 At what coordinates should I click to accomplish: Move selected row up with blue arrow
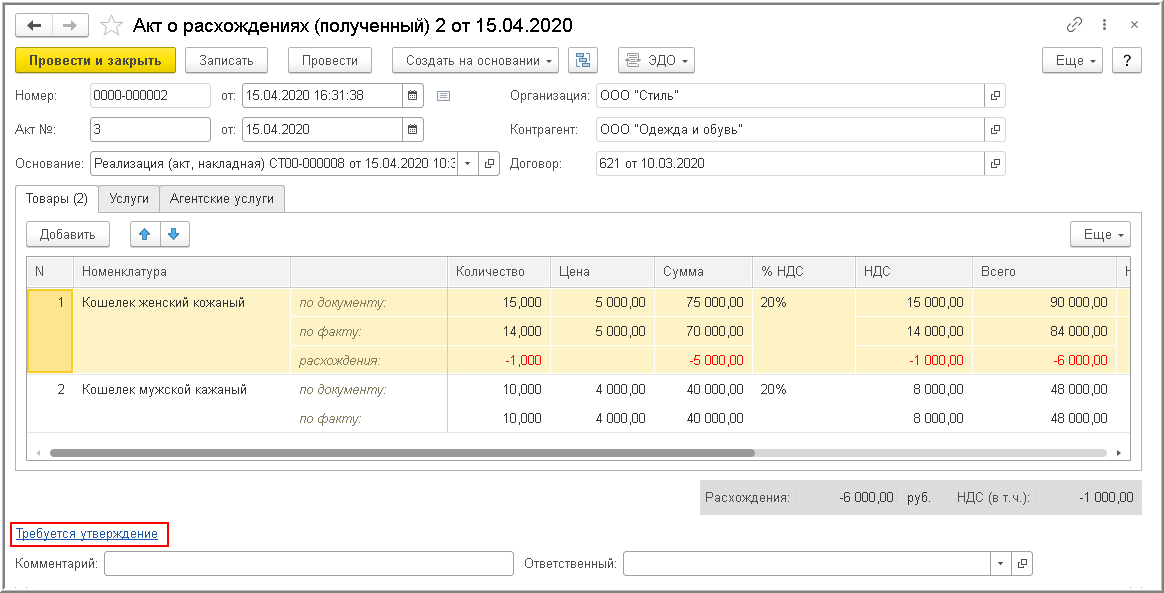[145, 235]
